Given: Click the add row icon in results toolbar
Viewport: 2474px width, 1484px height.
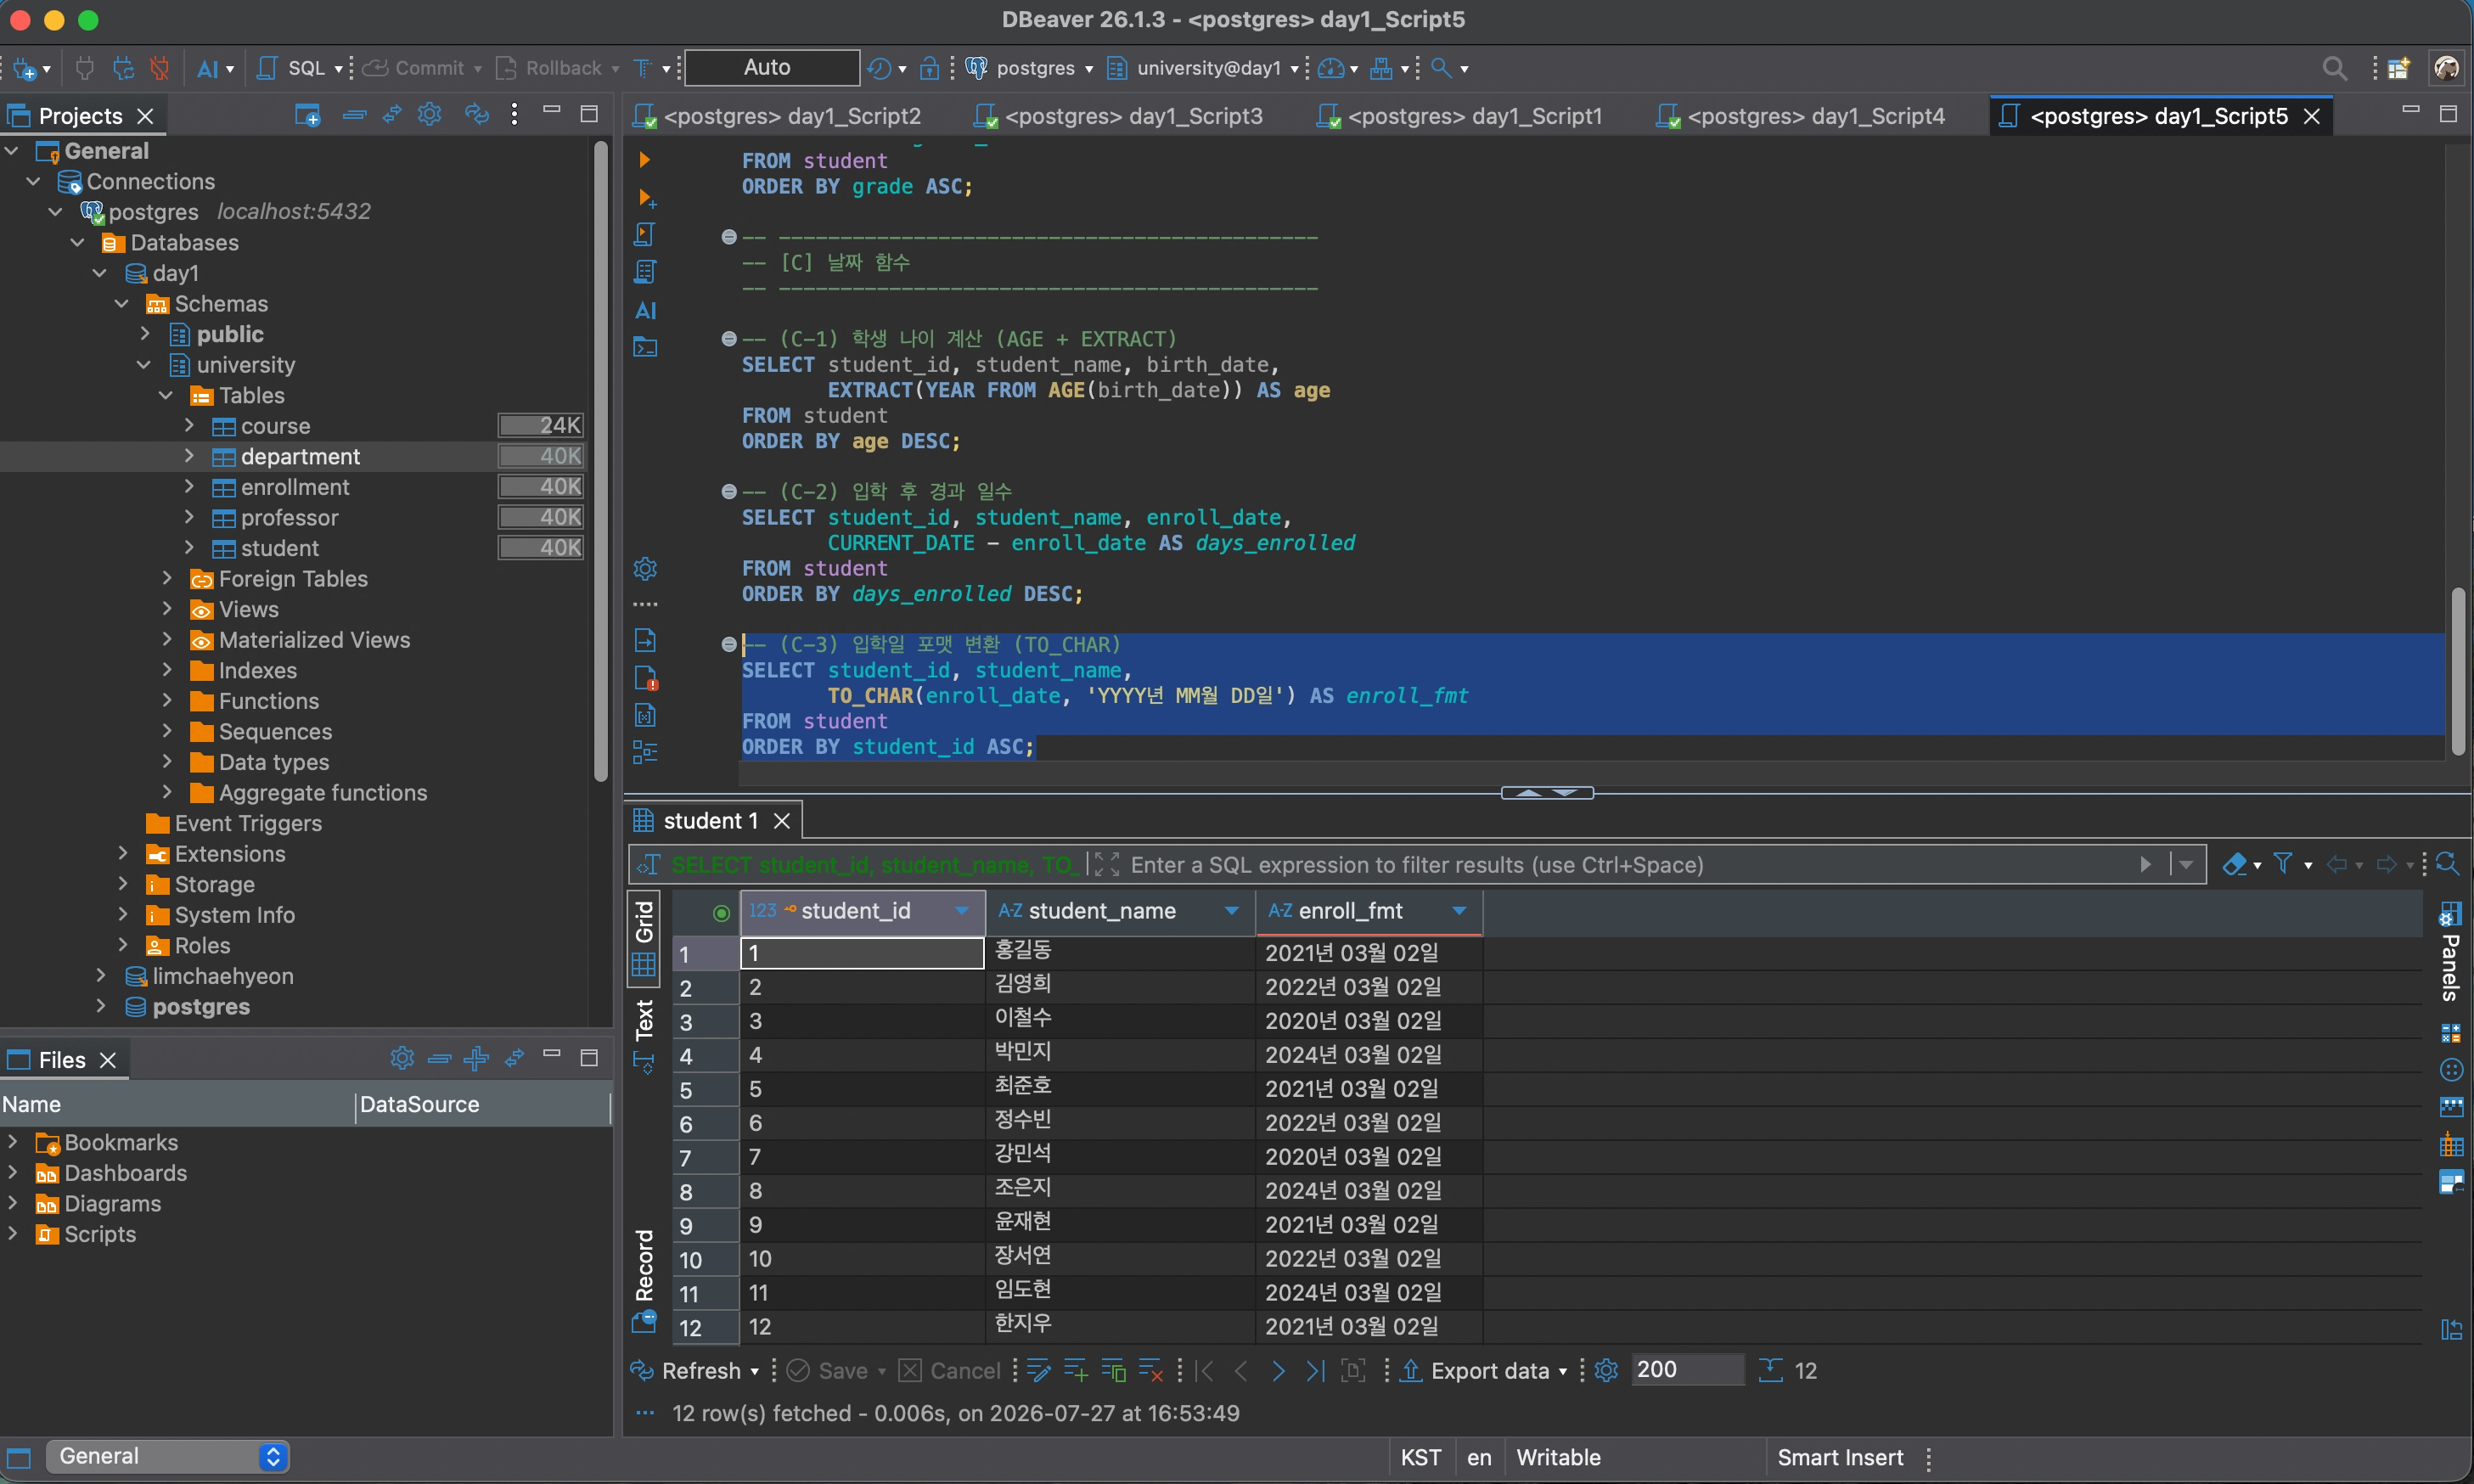Looking at the screenshot, I should pos(1076,1371).
